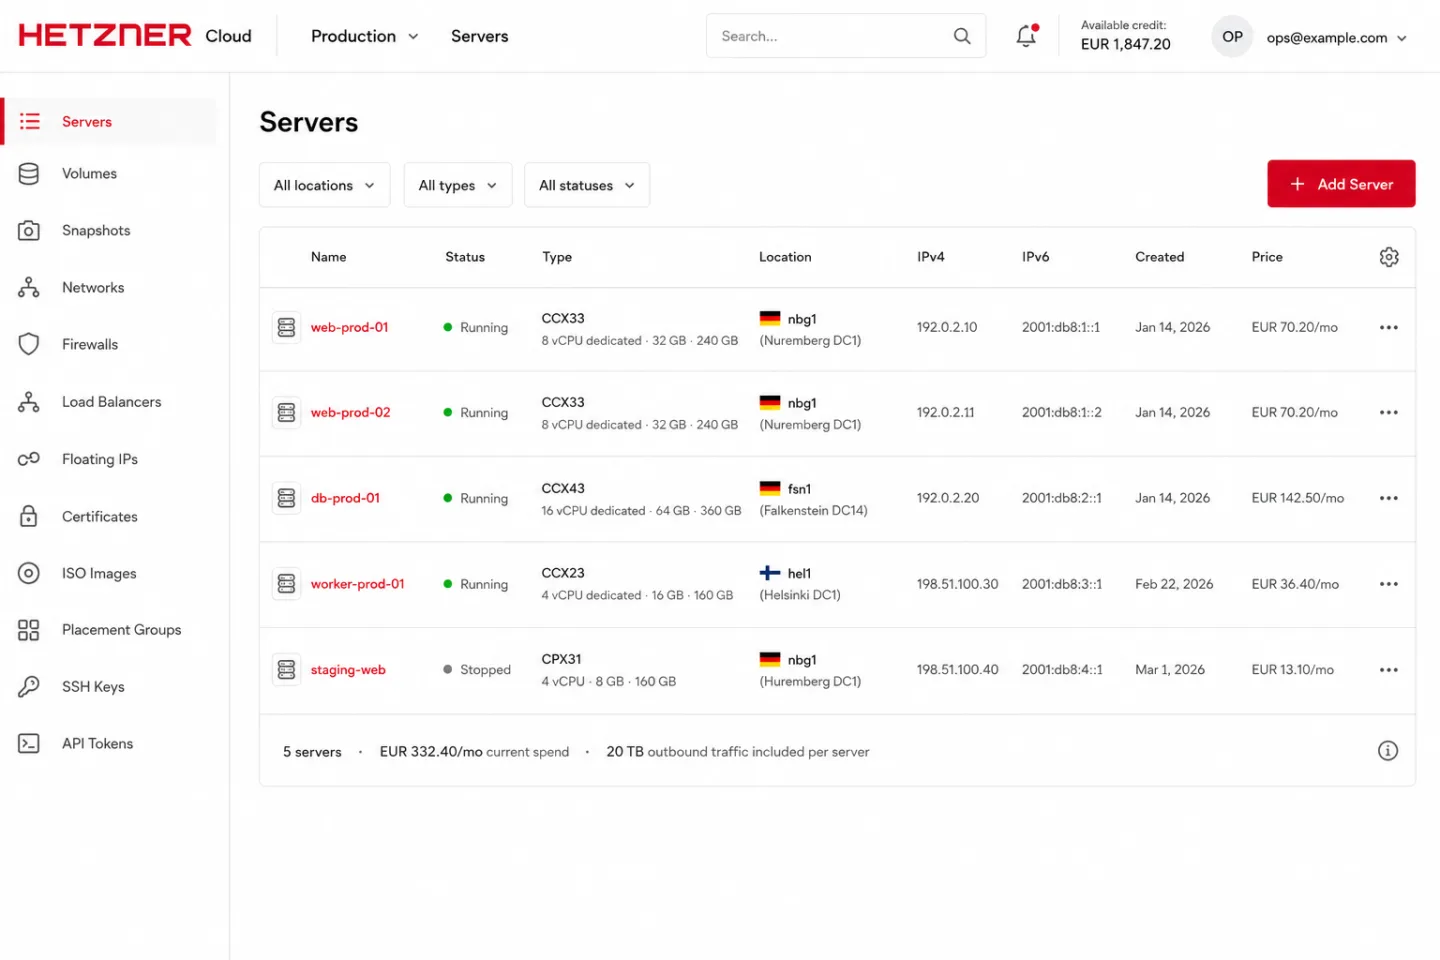Screen dimensions: 1440x960
Task: Open notifications bell icon
Action: 1027,36
